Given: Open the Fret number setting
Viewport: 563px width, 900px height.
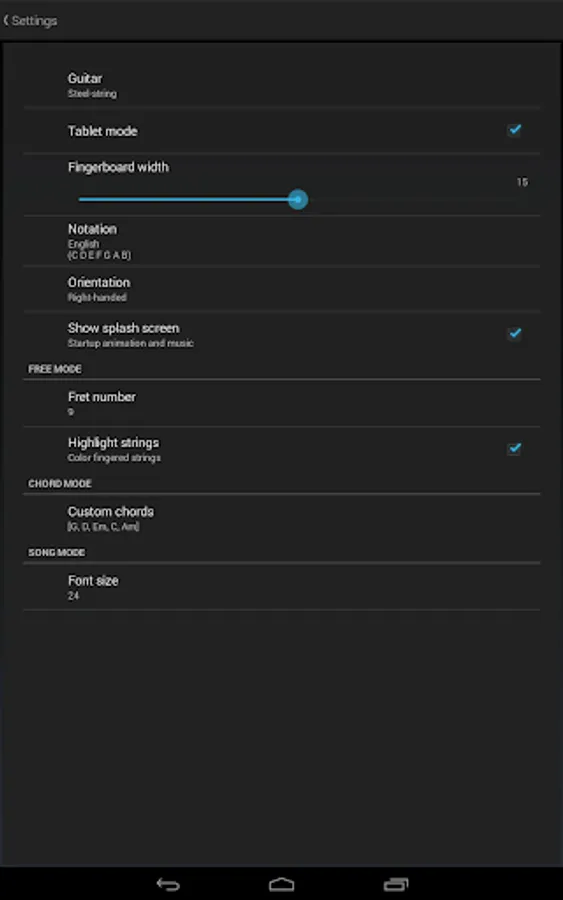Looking at the screenshot, I should click(x=281, y=403).
